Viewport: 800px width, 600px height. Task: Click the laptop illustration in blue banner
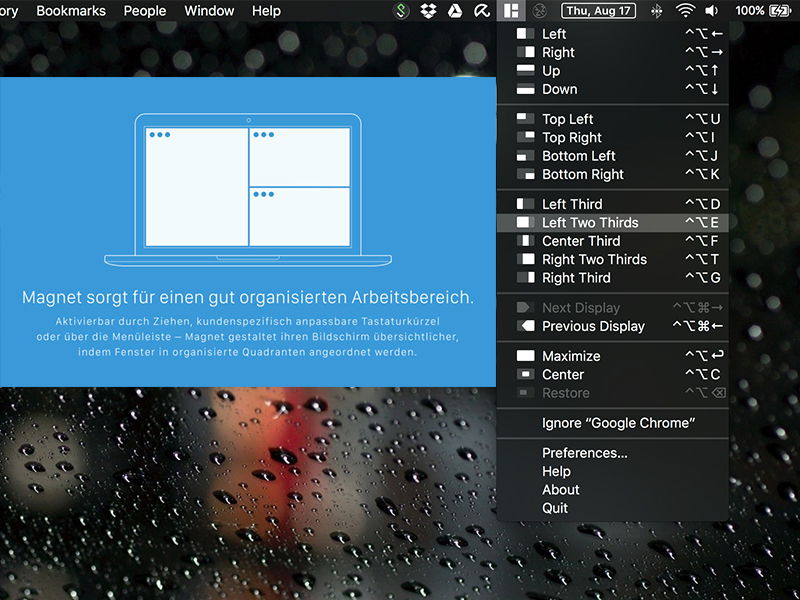tap(248, 190)
